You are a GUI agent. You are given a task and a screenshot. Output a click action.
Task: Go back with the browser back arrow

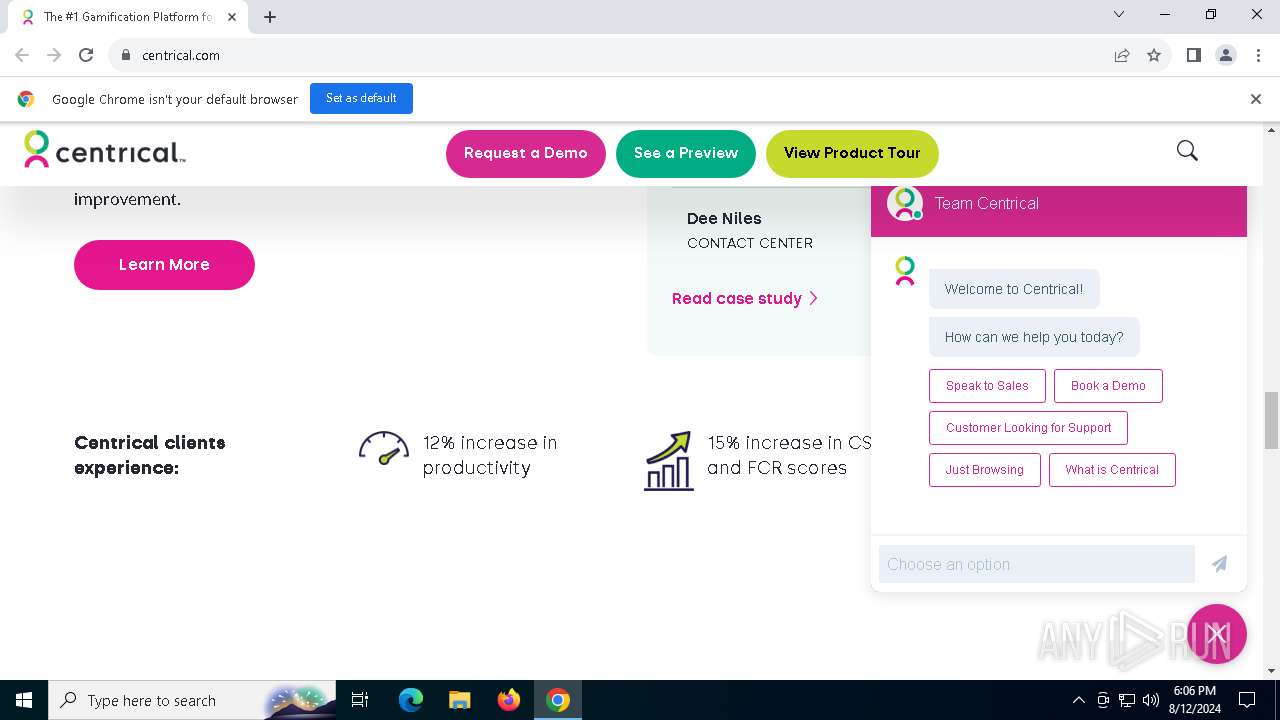pos(22,55)
